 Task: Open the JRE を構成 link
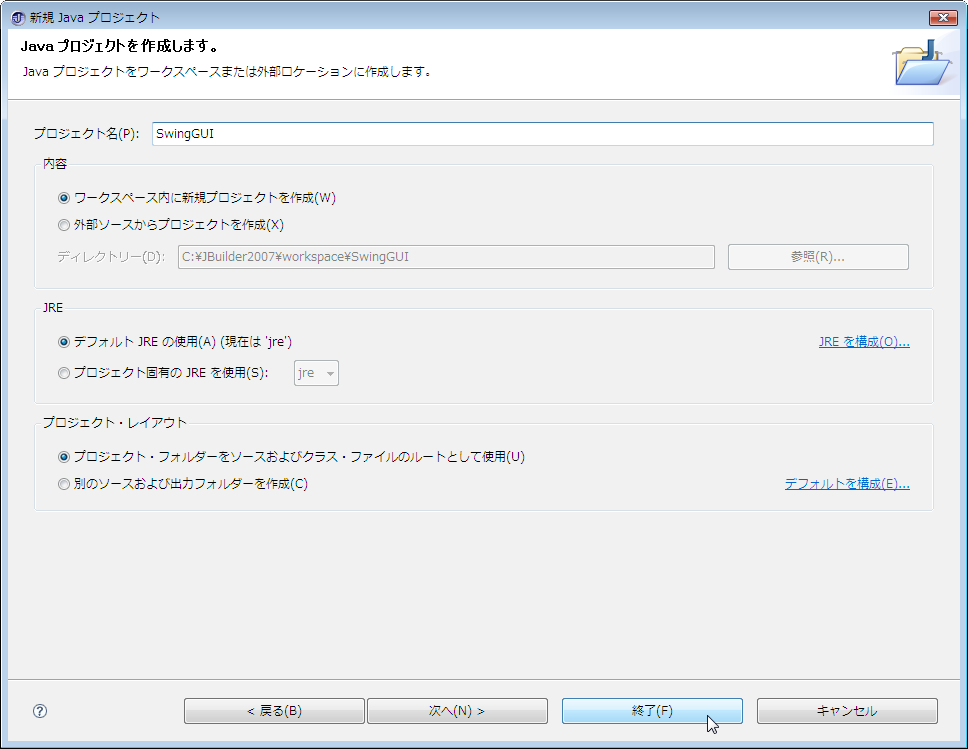(x=863, y=342)
